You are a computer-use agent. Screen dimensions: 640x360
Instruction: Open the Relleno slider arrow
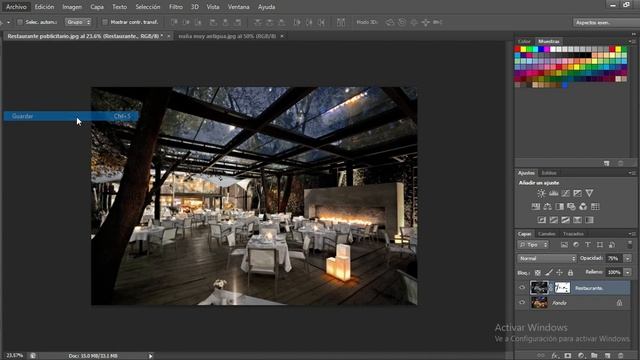point(628,272)
